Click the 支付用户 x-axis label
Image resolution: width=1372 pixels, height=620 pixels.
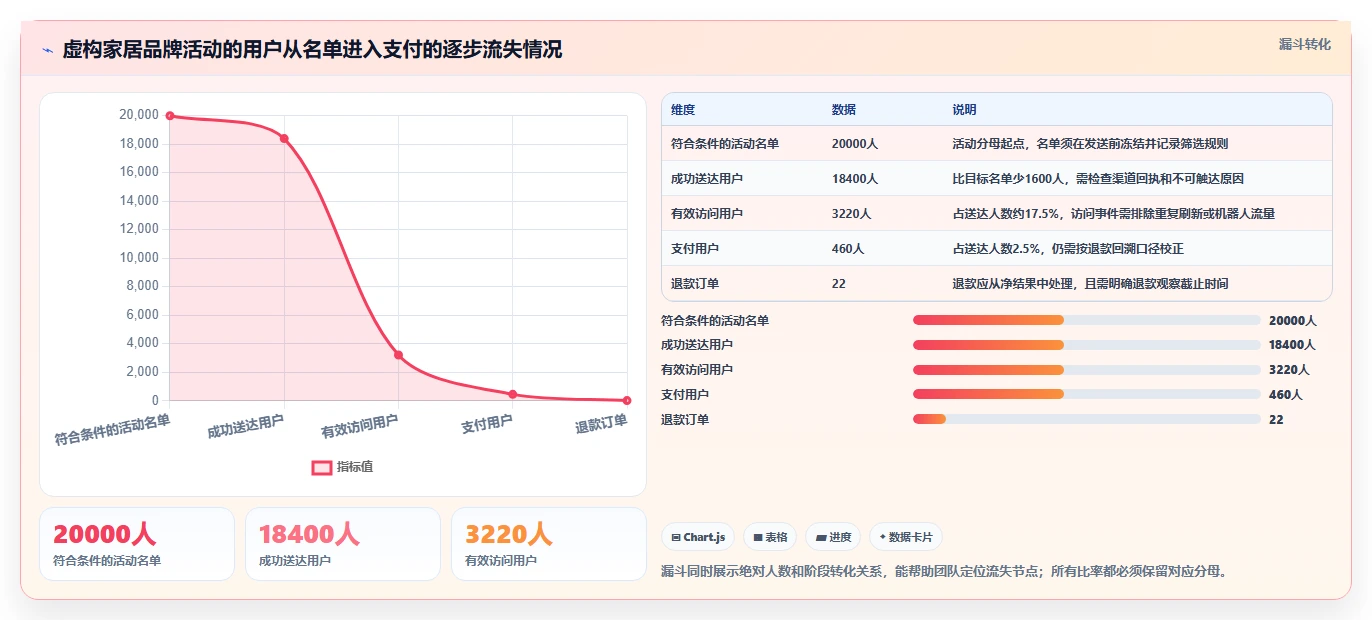coord(487,424)
